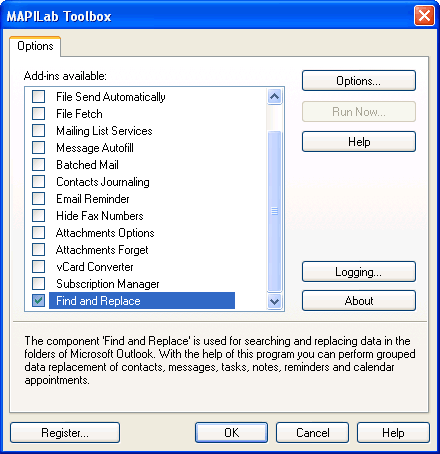
Task: Select the Batched Mail entry
Action: (87, 165)
